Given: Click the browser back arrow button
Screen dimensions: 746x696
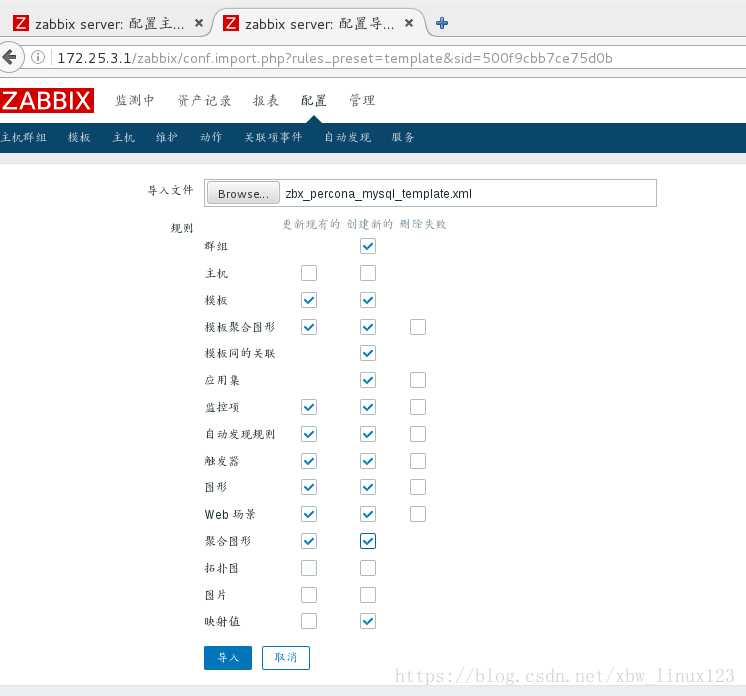Looking at the screenshot, I should pyautogui.click(x=10, y=58).
